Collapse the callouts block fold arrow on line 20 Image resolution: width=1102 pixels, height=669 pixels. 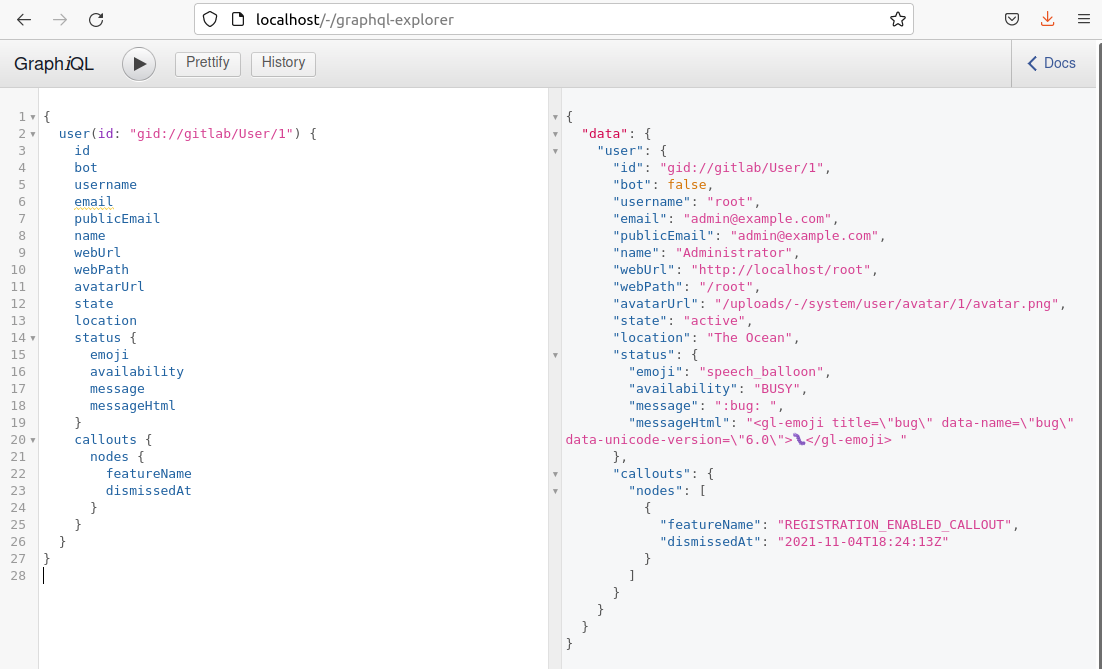click(x=32, y=440)
